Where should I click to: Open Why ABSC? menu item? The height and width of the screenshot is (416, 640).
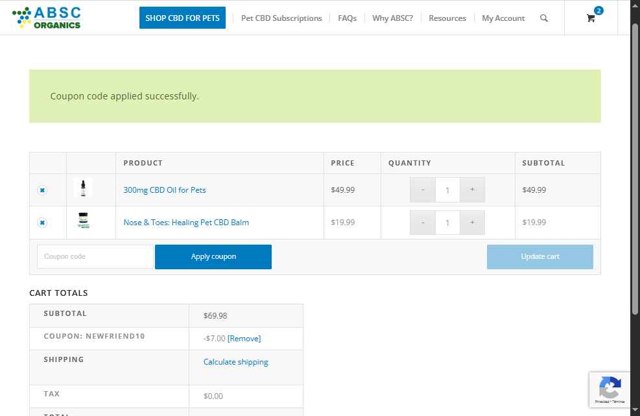(x=392, y=18)
